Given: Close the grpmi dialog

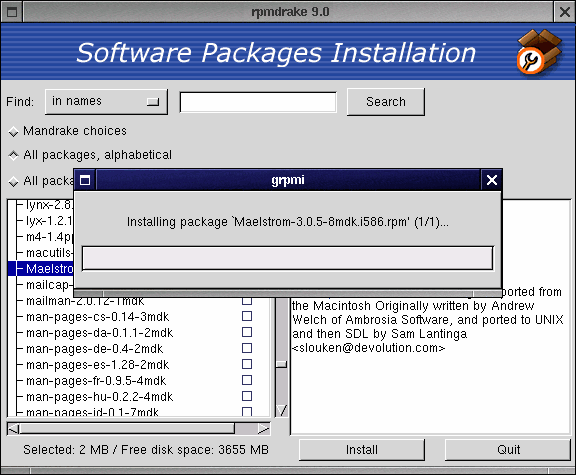Looking at the screenshot, I should [492, 180].
